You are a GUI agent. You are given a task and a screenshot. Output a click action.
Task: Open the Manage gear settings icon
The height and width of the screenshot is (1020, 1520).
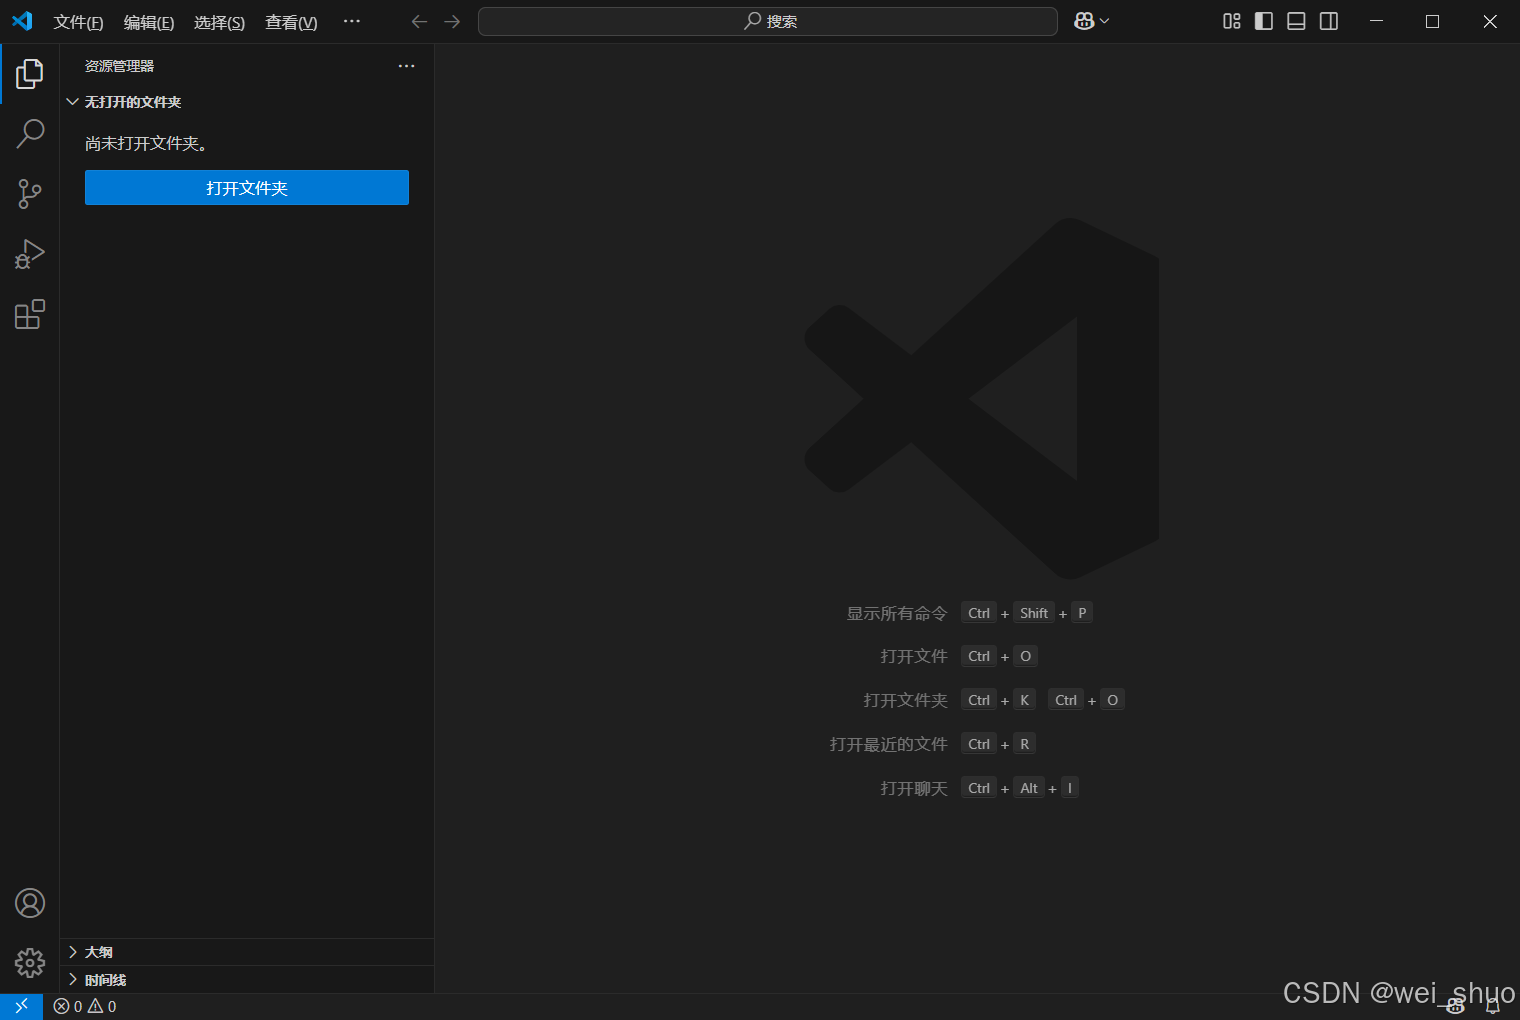[30, 963]
